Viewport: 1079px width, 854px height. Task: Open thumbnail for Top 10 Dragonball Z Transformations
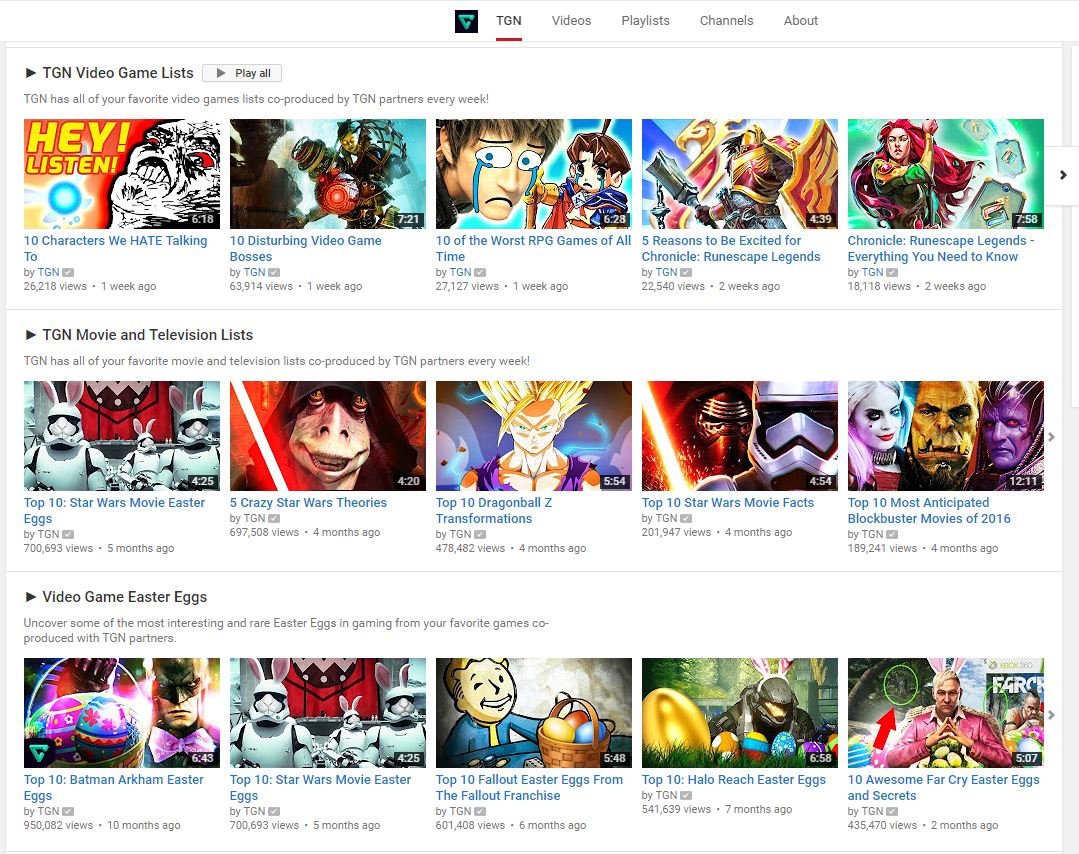533,436
